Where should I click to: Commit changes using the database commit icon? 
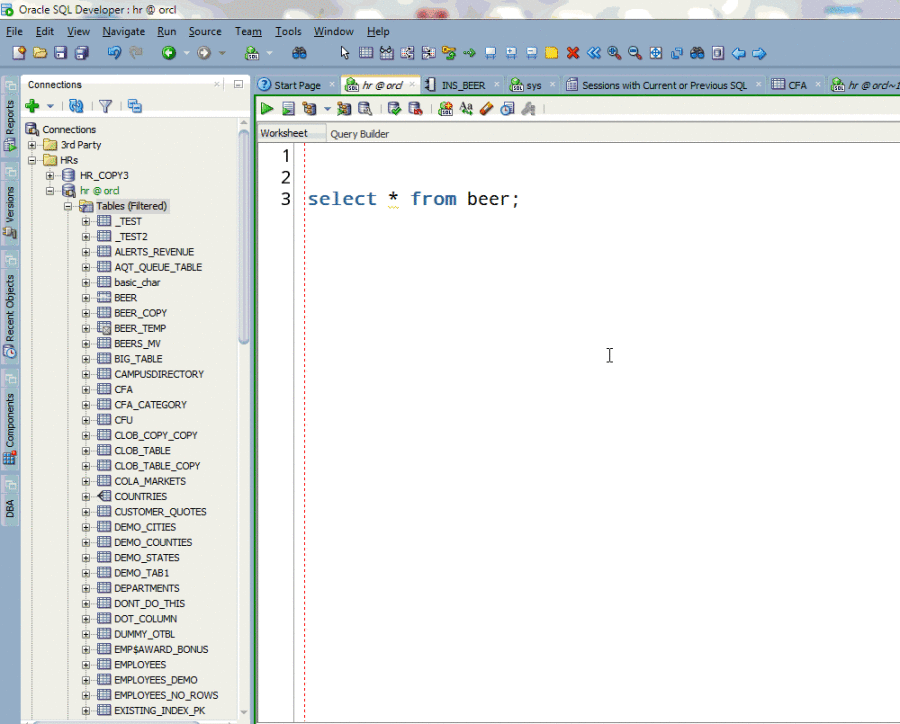pos(393,108)
